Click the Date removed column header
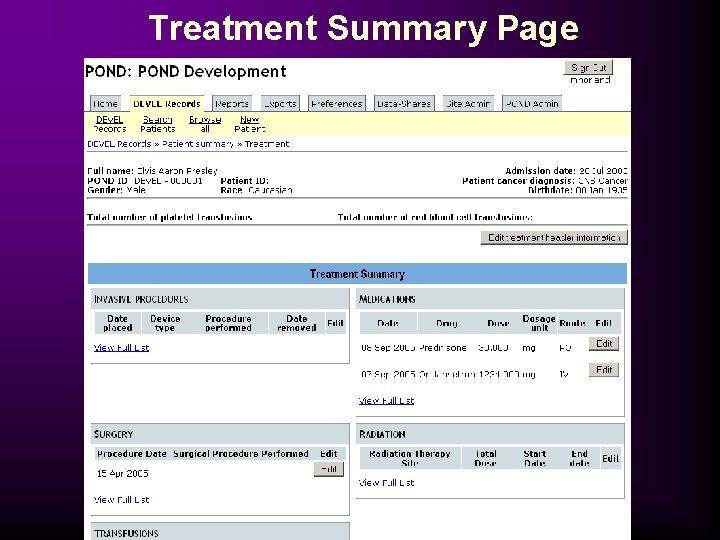Image resolution: width=720 pixels, height=540 pixels. coord(297,323)
